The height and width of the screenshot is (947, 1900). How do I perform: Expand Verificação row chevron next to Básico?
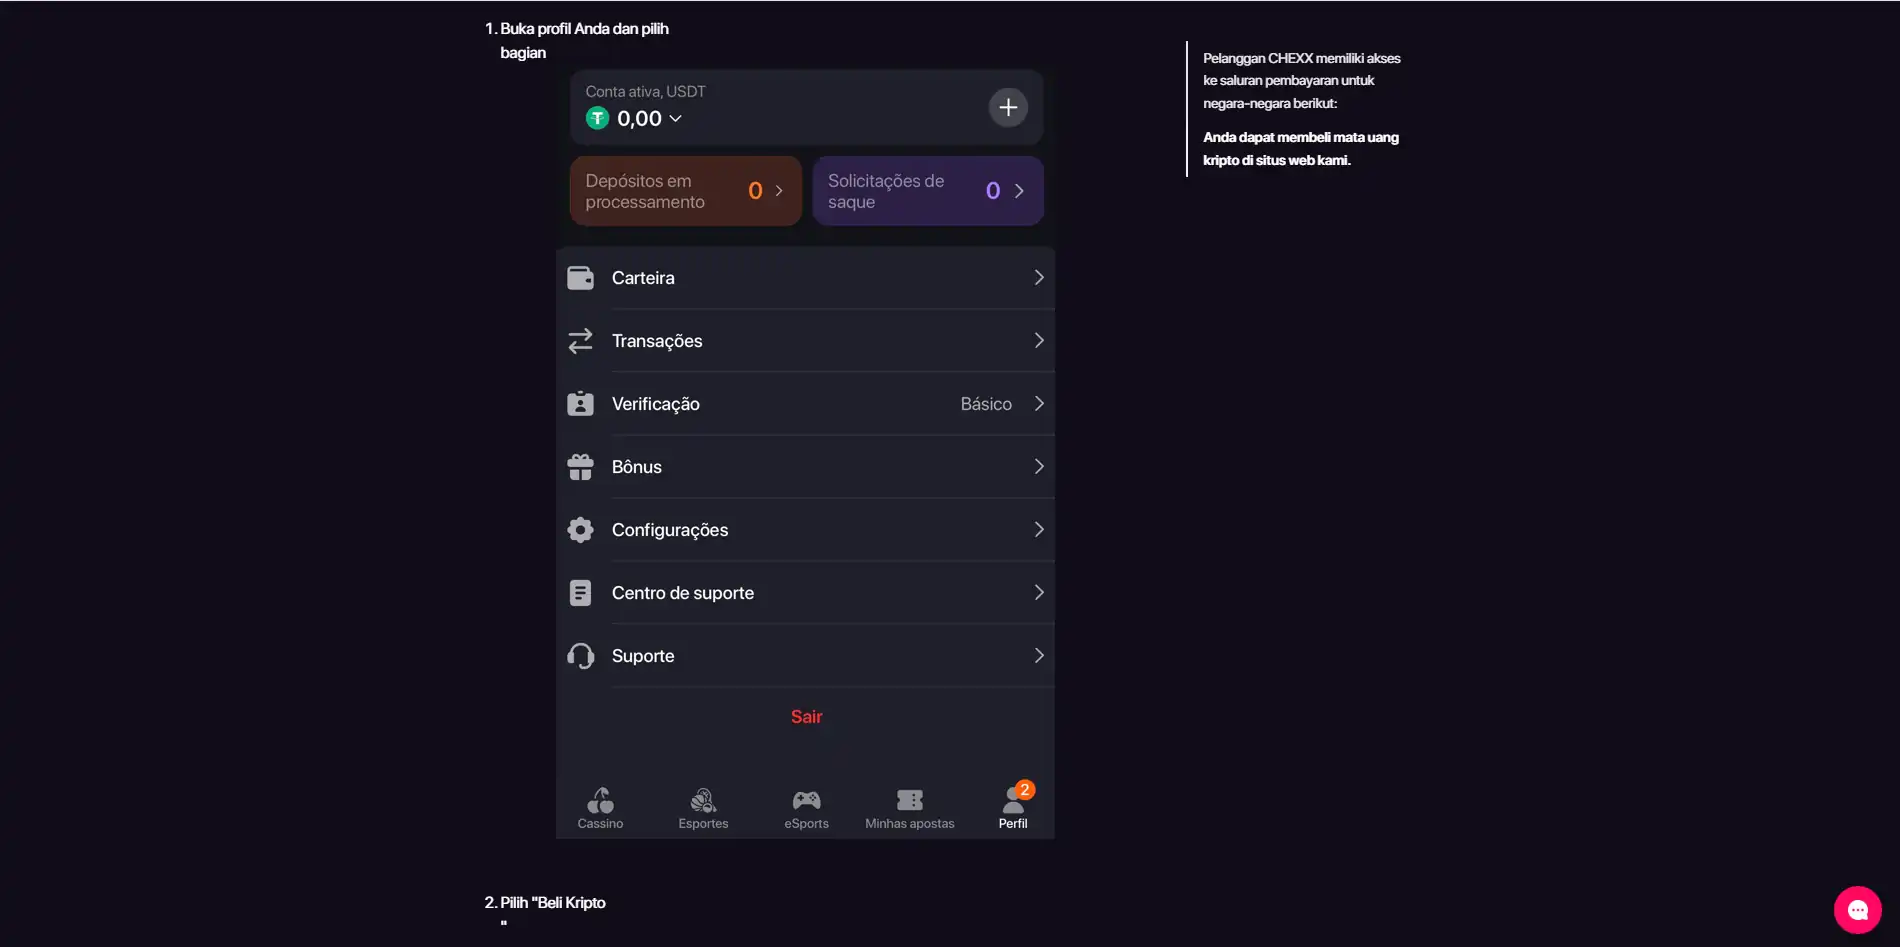[1039, 404]
